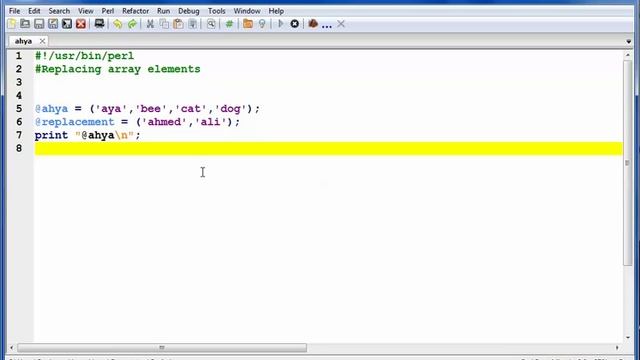Open the File menu
This screenshot has width=640, height=360.
14,11
